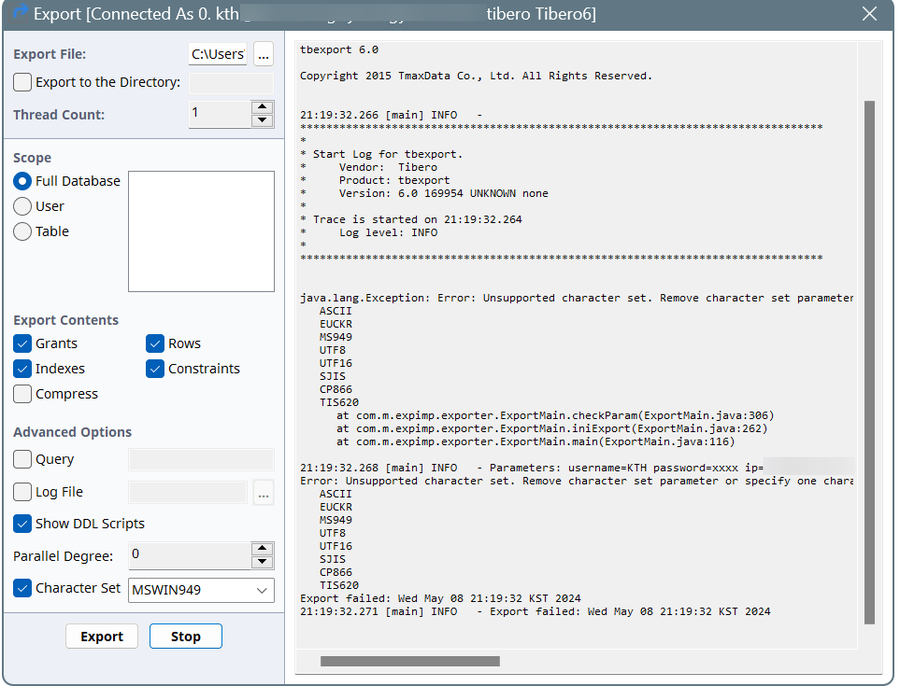Click the Stop button
Image resolution: width=900 pixels, height=686 pixels.
pos(185,637)
